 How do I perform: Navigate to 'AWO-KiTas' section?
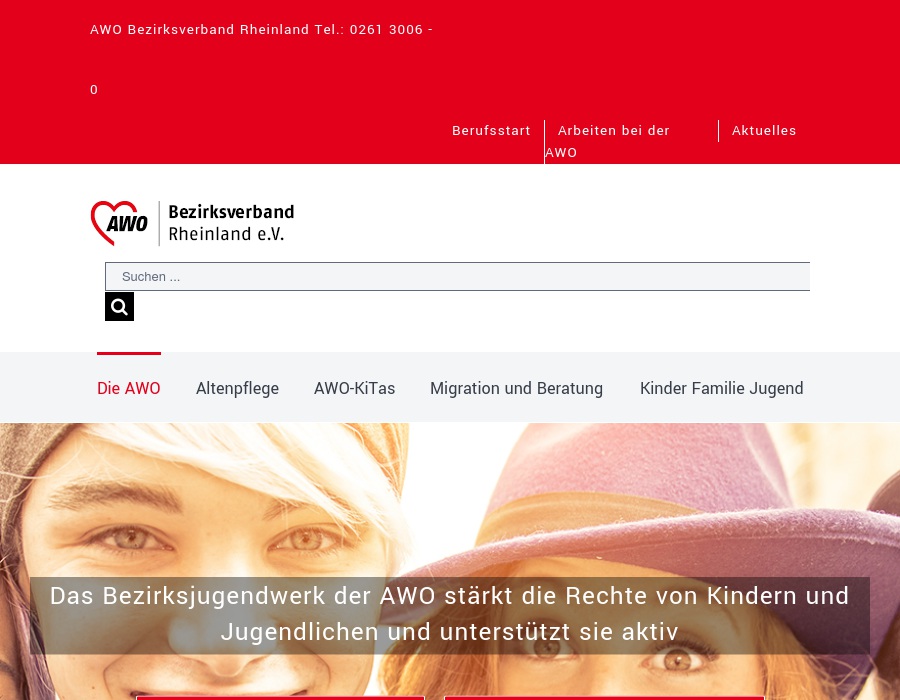coord(354,388)
